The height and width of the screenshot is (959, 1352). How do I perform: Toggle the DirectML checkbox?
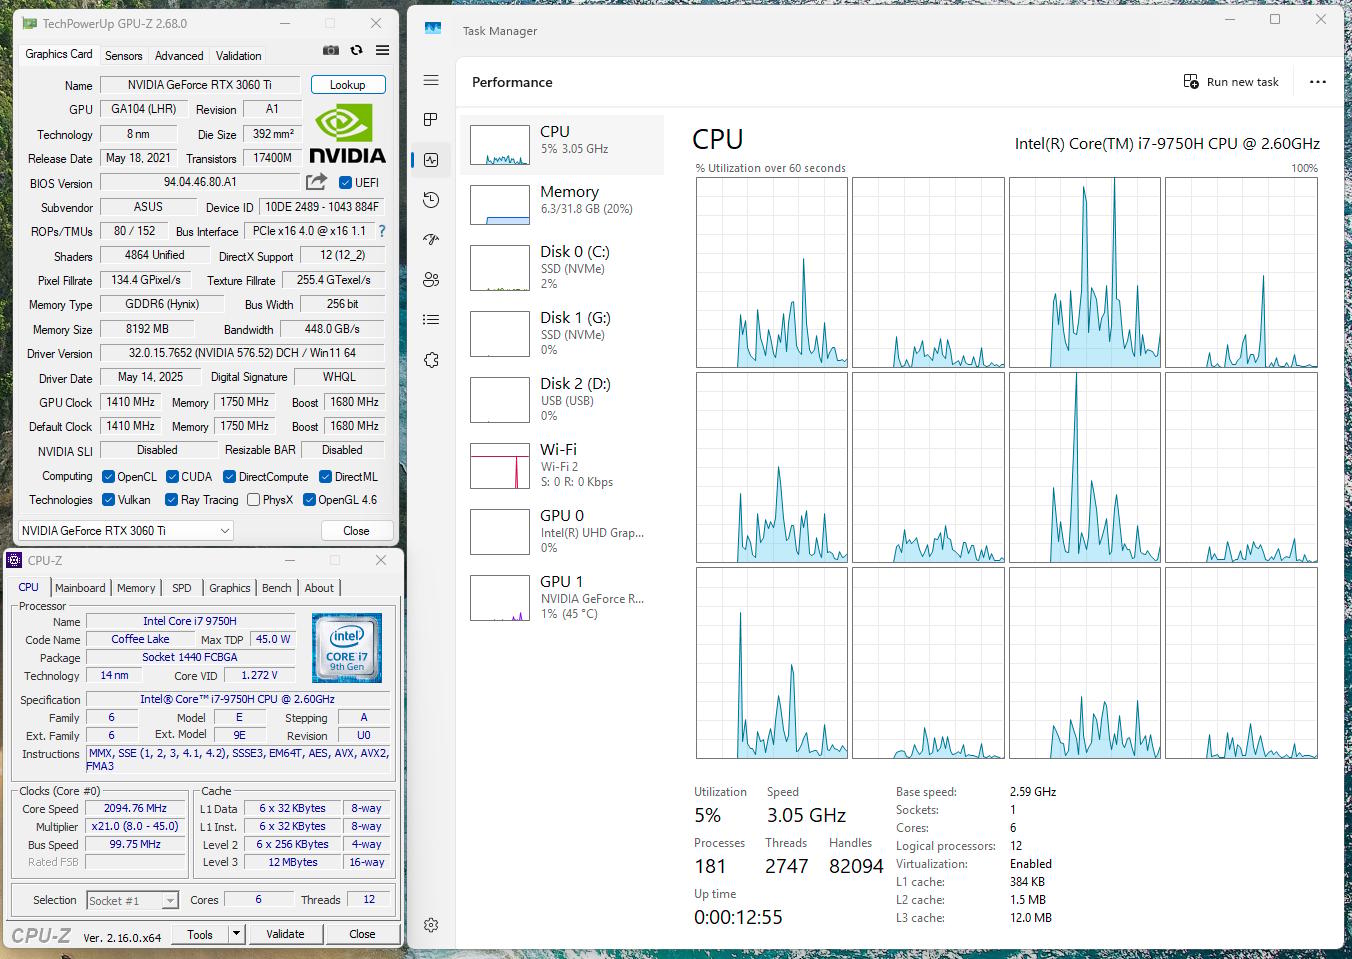(325, 477)
